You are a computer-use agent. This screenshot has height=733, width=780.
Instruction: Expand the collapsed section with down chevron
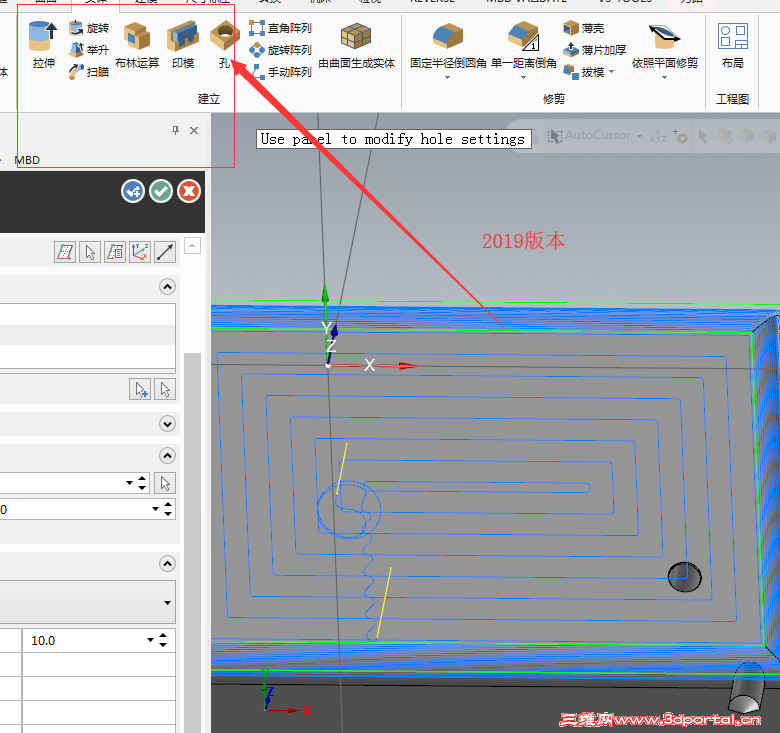(x=167, y=424)
